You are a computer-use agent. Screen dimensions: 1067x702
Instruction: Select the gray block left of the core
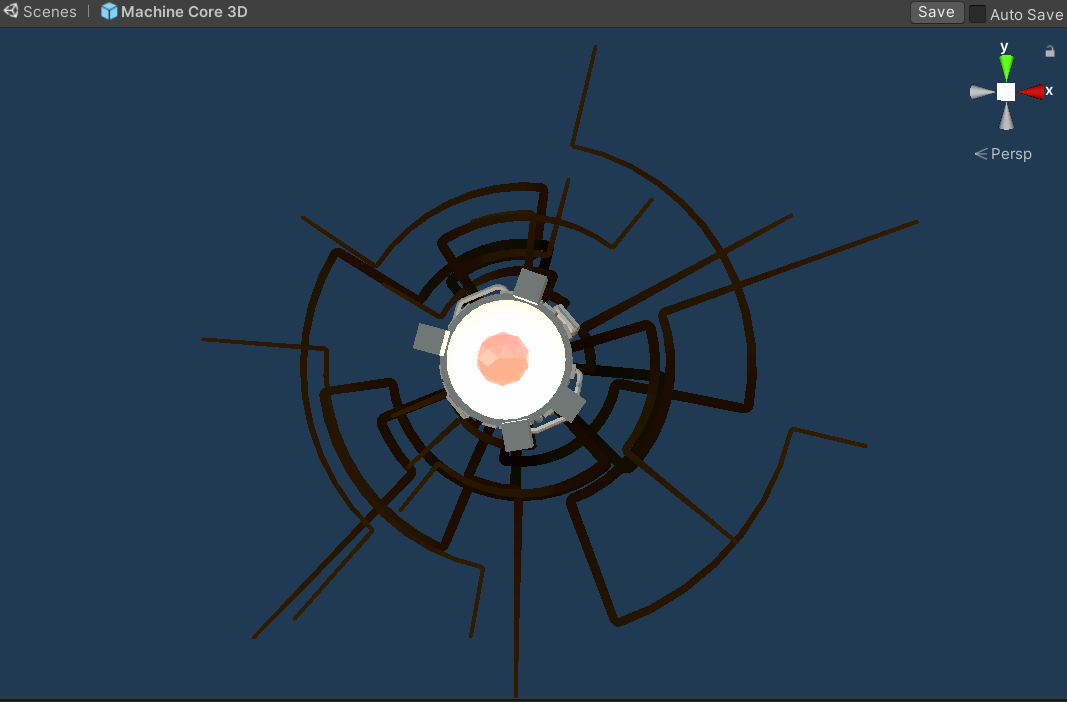(x=430, y=339)
